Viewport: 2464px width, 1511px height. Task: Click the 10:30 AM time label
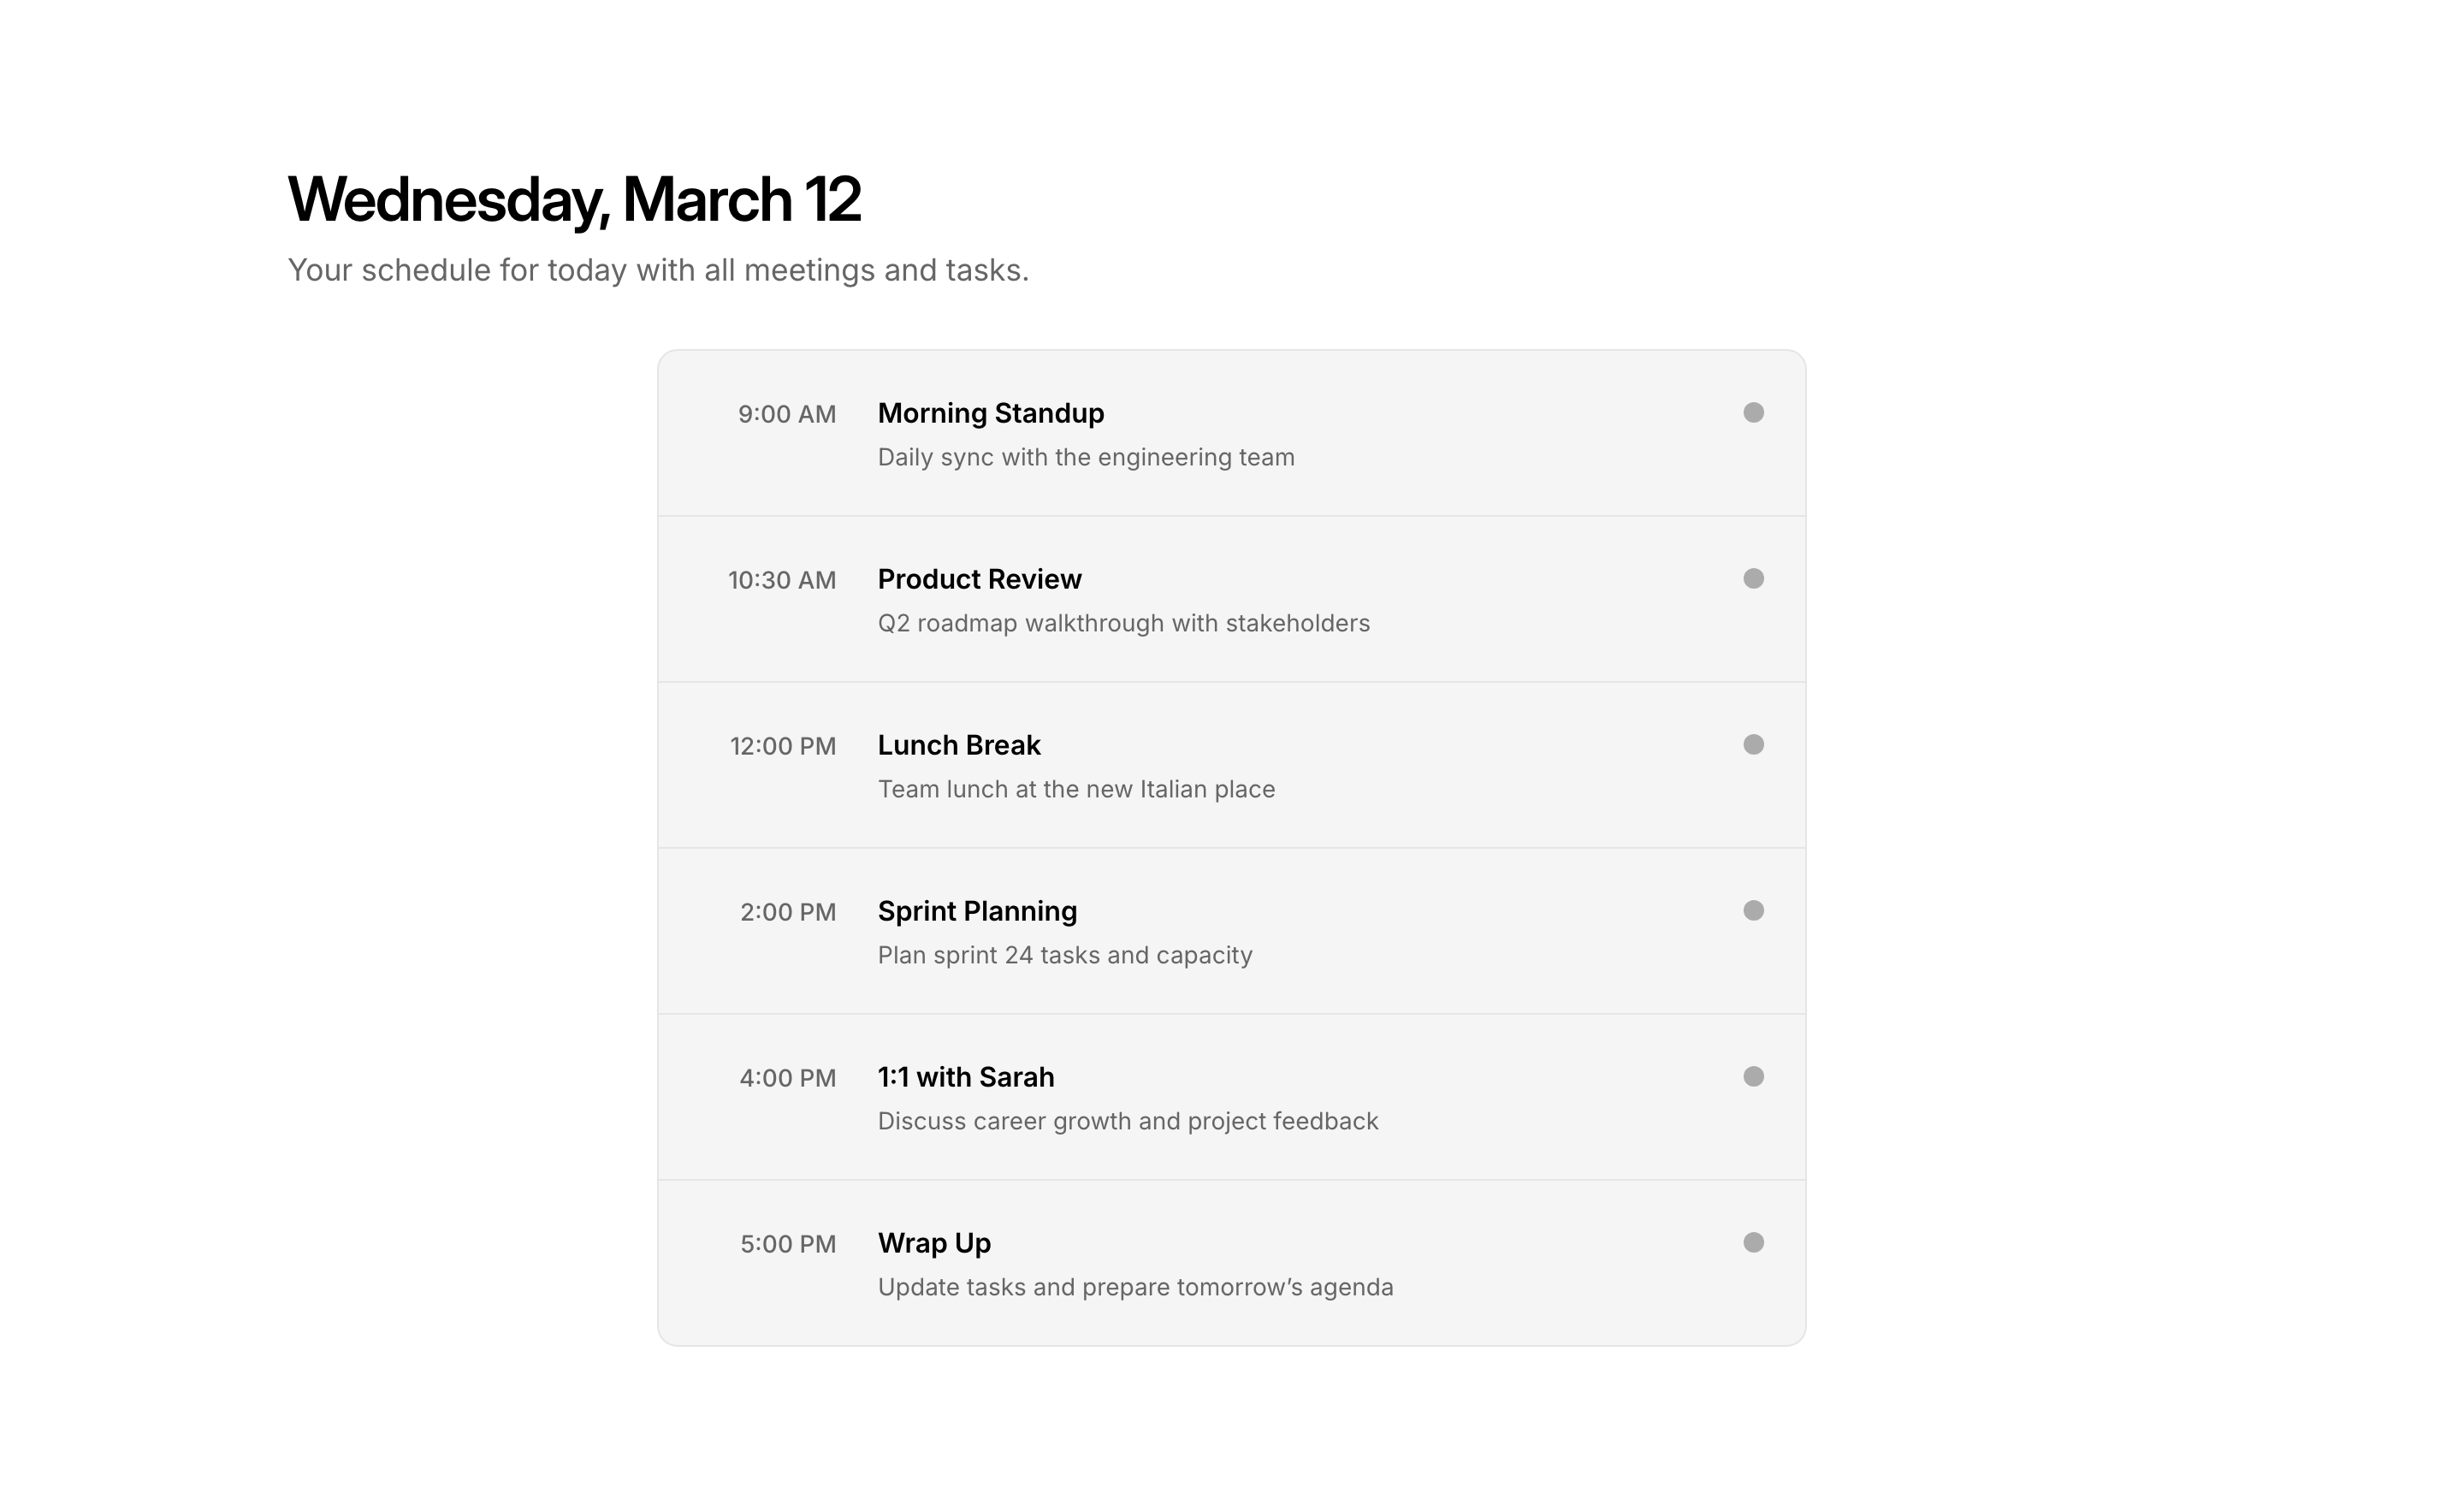[x=781, y=580]
